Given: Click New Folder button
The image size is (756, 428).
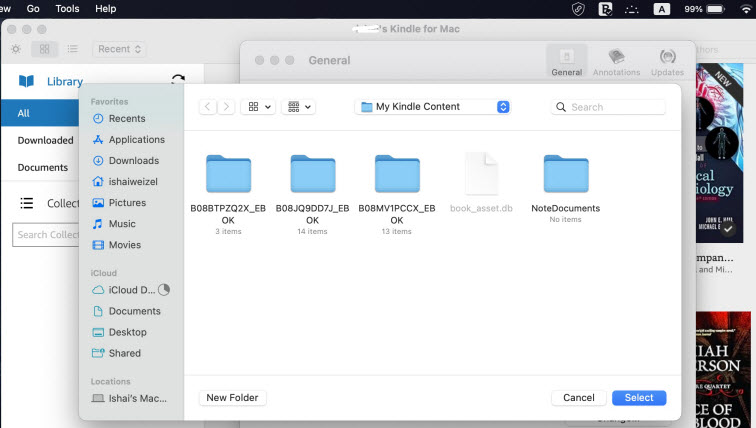Looking at the screenshot, I should pyautogui.click(x=232, y=398).
